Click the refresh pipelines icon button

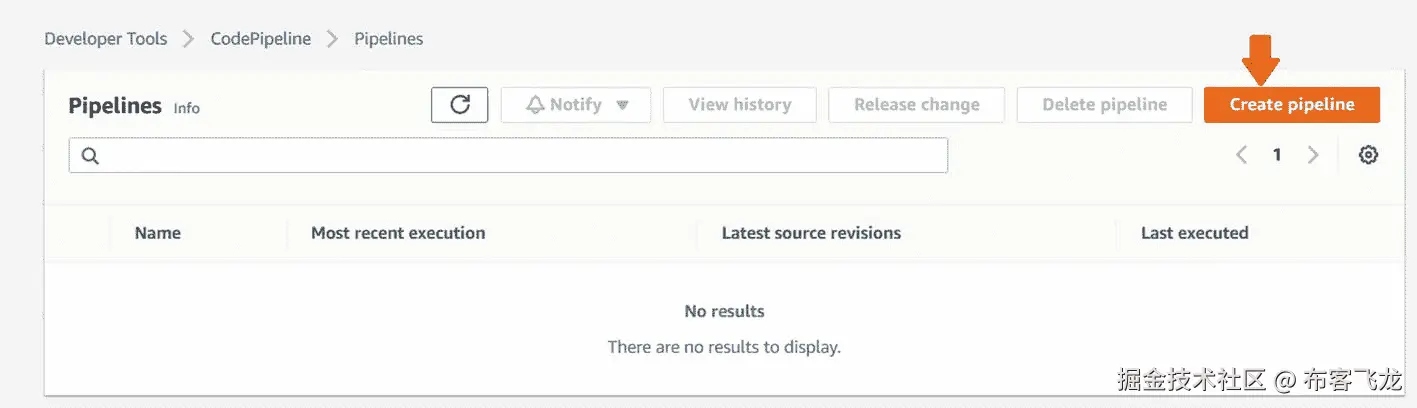tap(459, 105)
